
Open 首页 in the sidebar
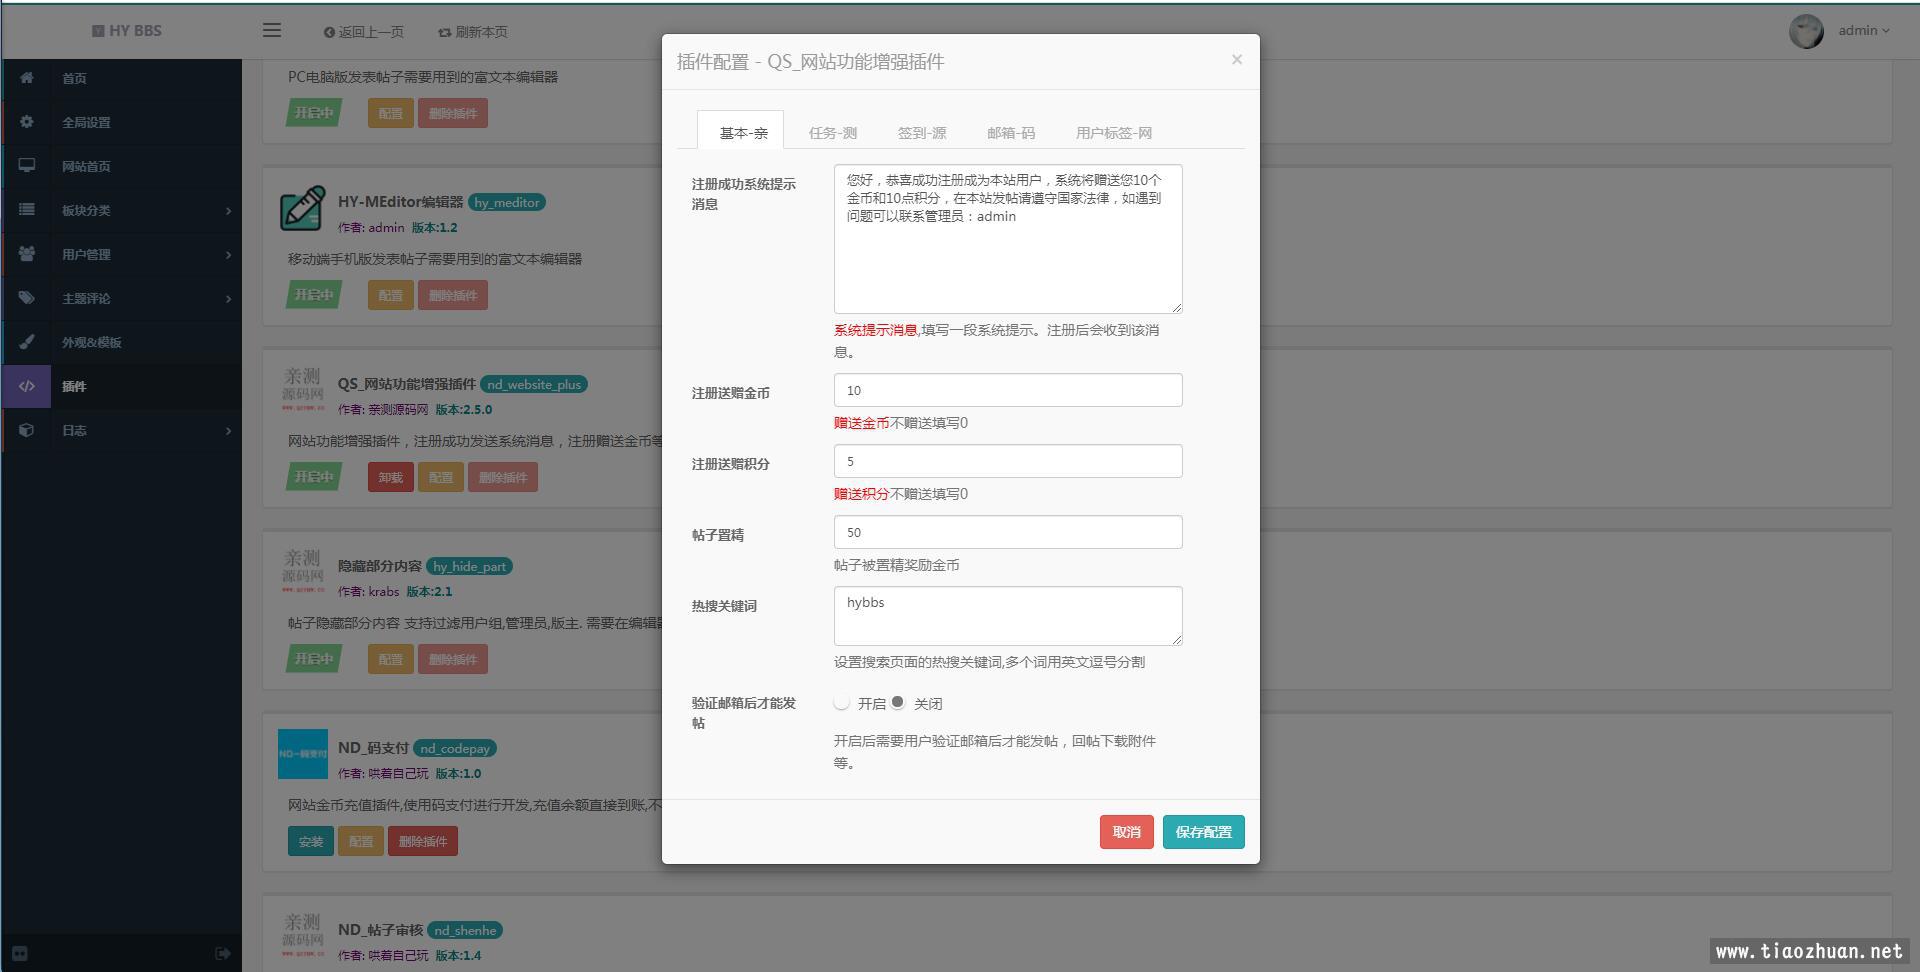tap(74, 78)
